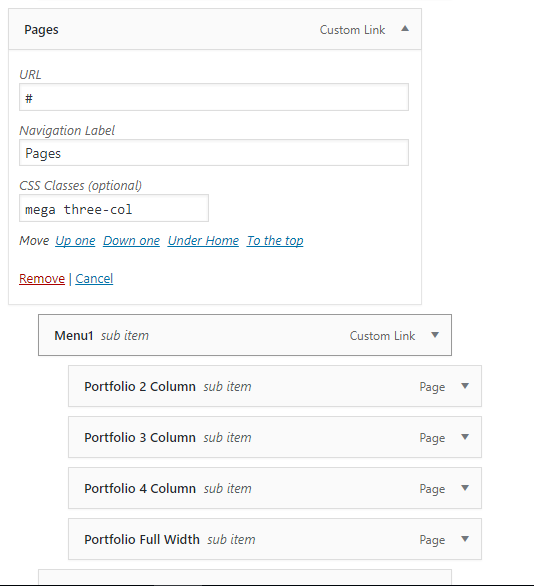Collapse the Pages menu item arrow
This screenshot has width=534, height=586.
[x=405, y=29]
